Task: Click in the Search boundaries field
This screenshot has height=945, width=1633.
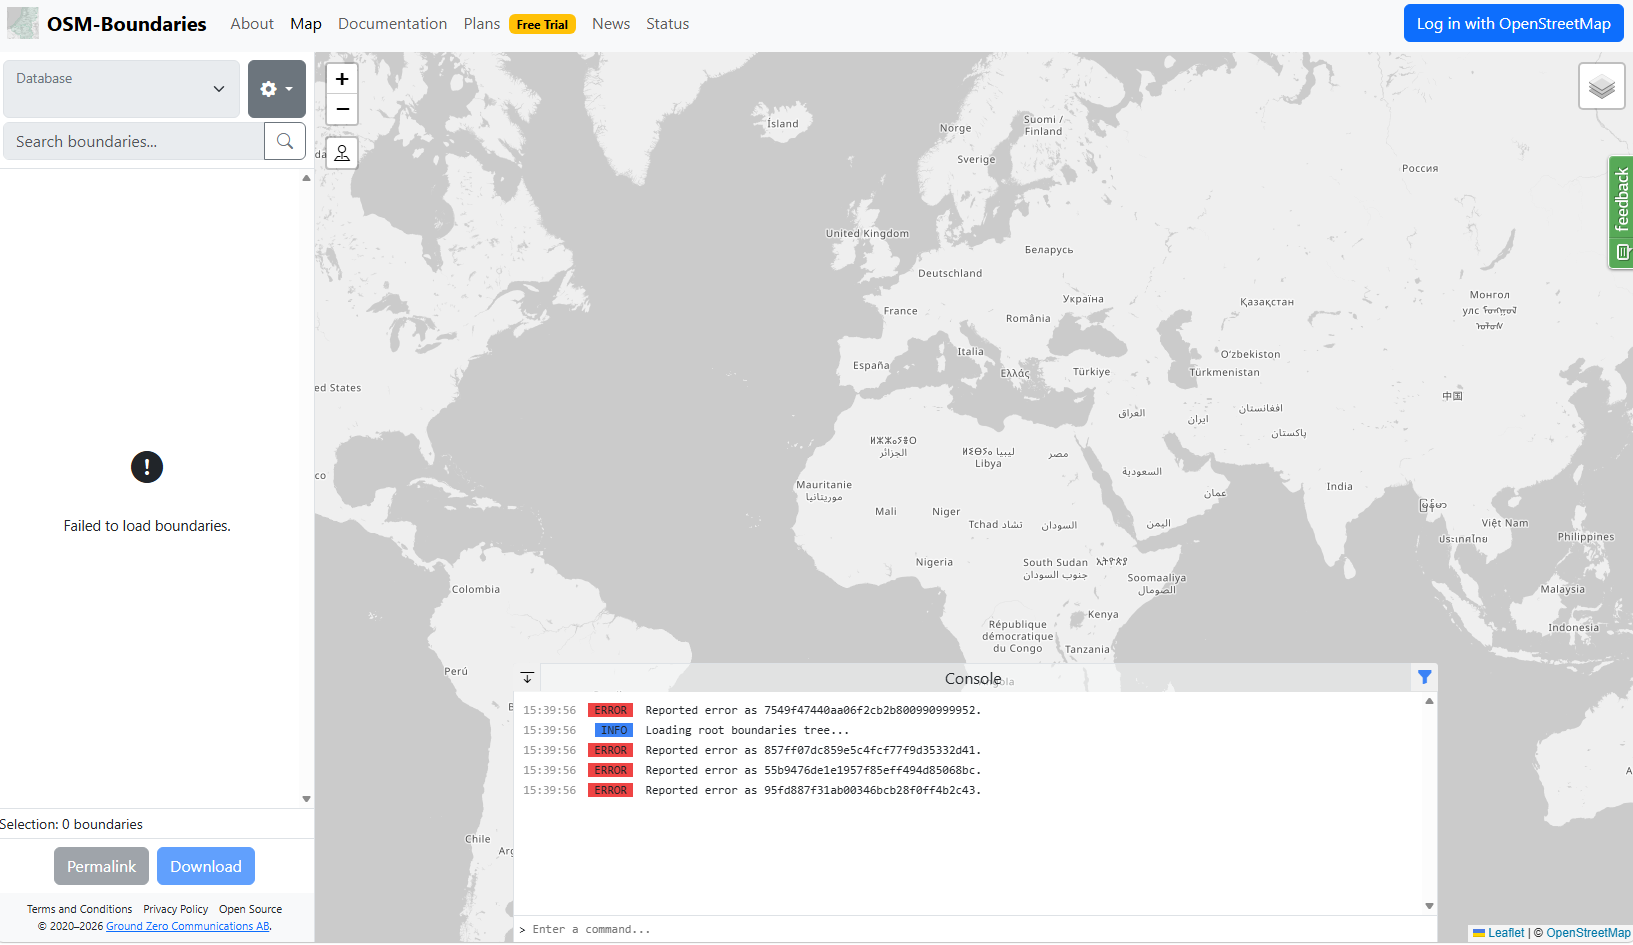Action: pos(134,141)
